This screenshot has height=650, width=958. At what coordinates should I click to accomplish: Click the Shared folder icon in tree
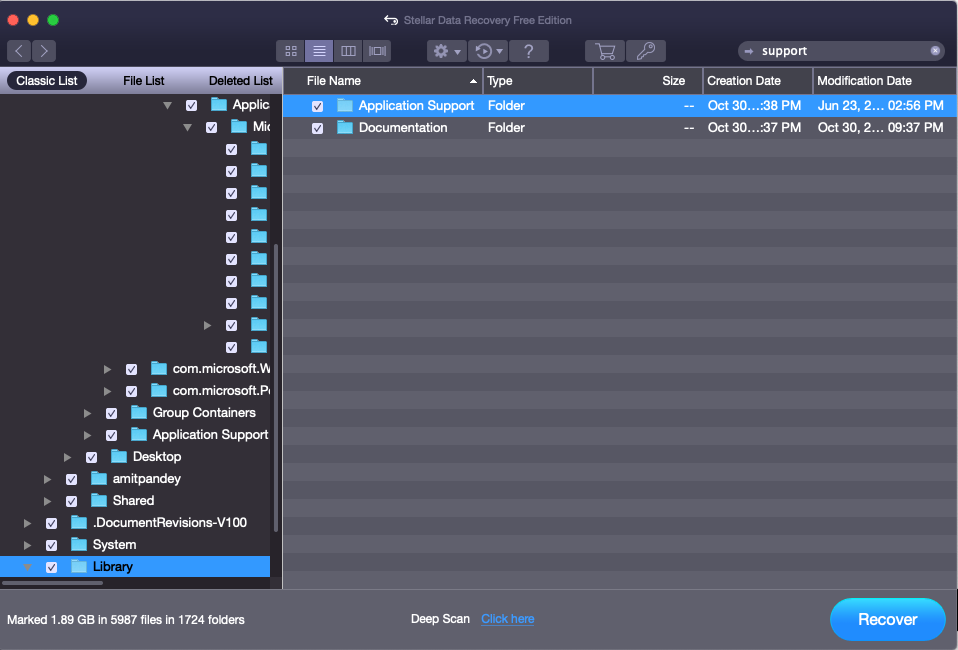[99, 500]
